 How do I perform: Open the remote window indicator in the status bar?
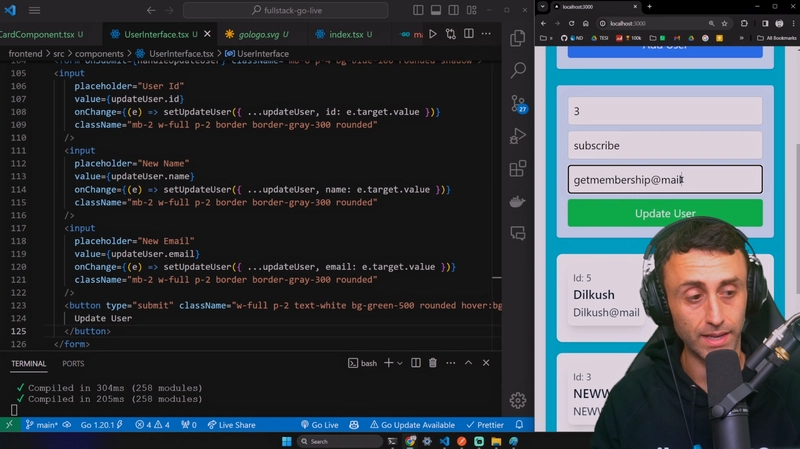point(9,425)
